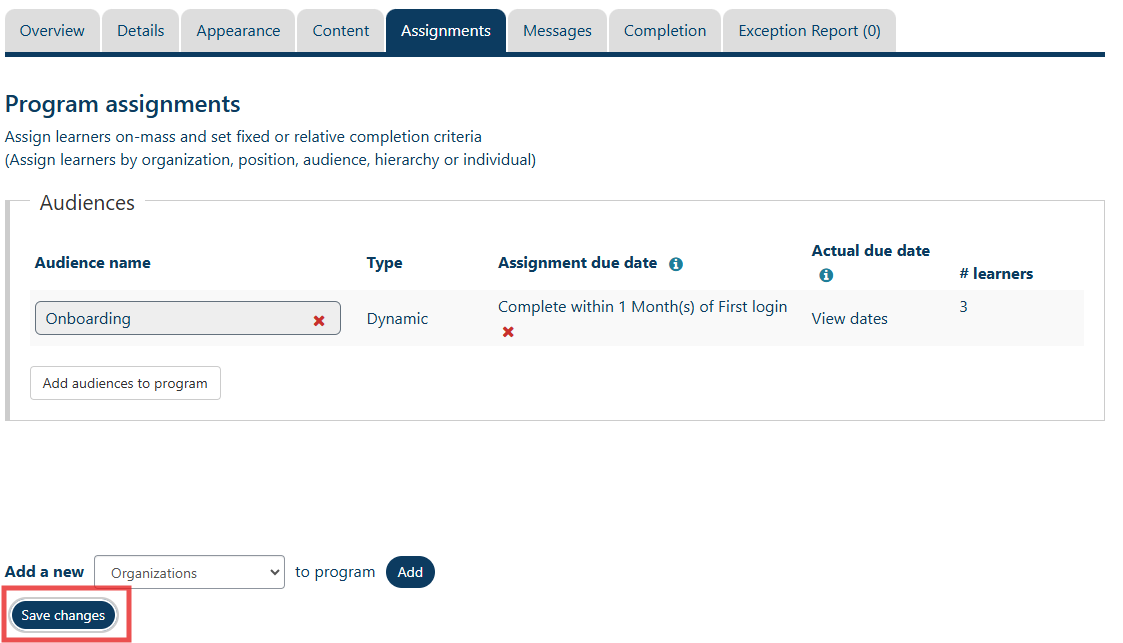Click info icon under Actual due date

point(826,275)
